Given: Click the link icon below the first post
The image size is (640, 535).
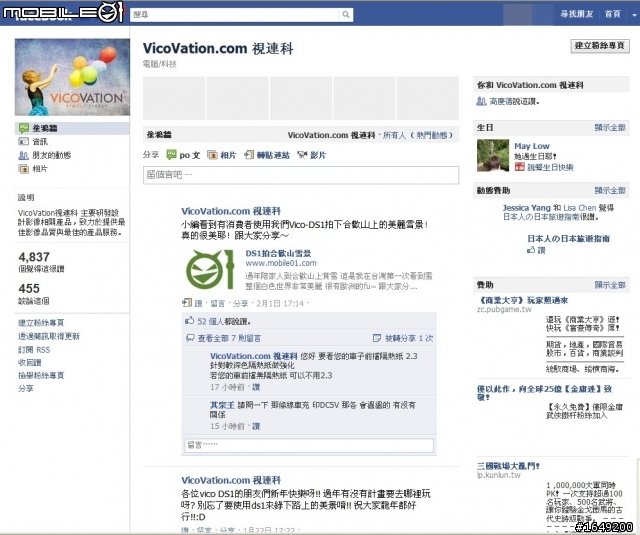Looking at the screenshot, I should (x=187, y=303).
